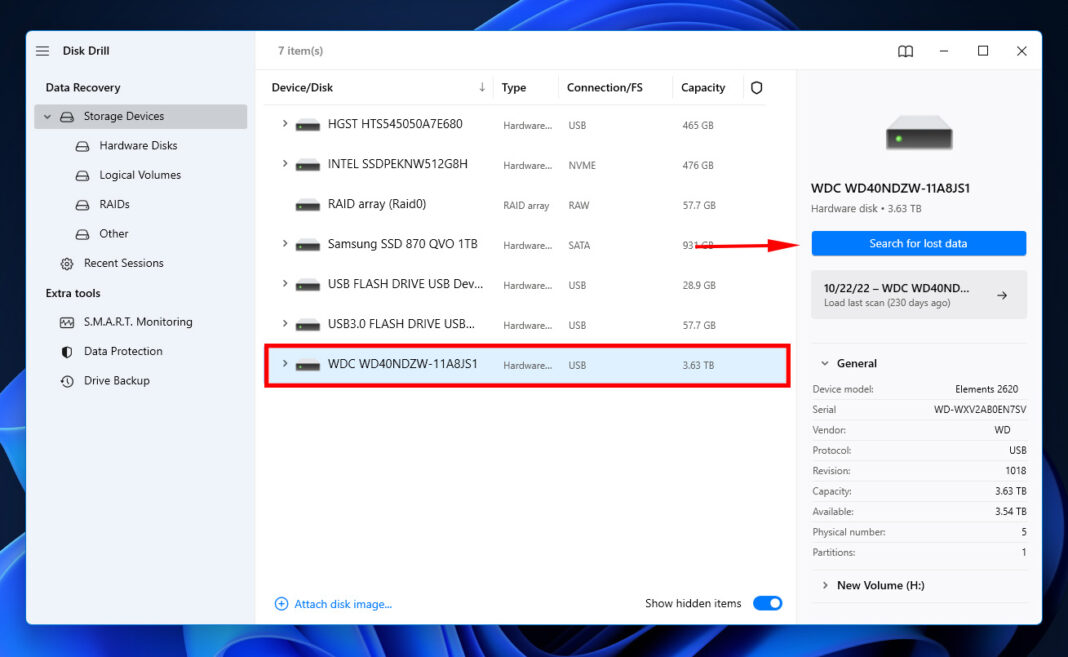Select Logical Volumes in the sidebar
This screenshot has width=1068, height=657.
click(x=140, y=175)
